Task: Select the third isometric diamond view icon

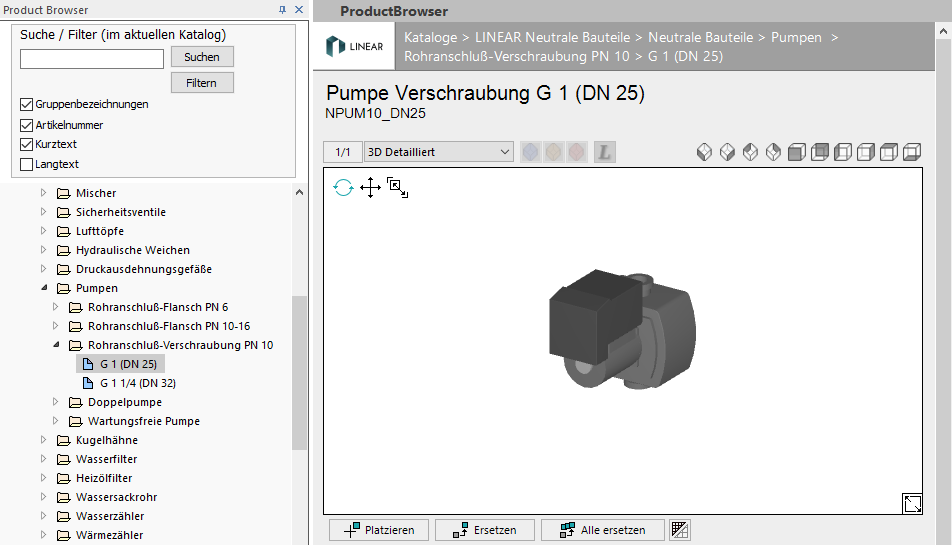Action: click(x=750, y=152)
